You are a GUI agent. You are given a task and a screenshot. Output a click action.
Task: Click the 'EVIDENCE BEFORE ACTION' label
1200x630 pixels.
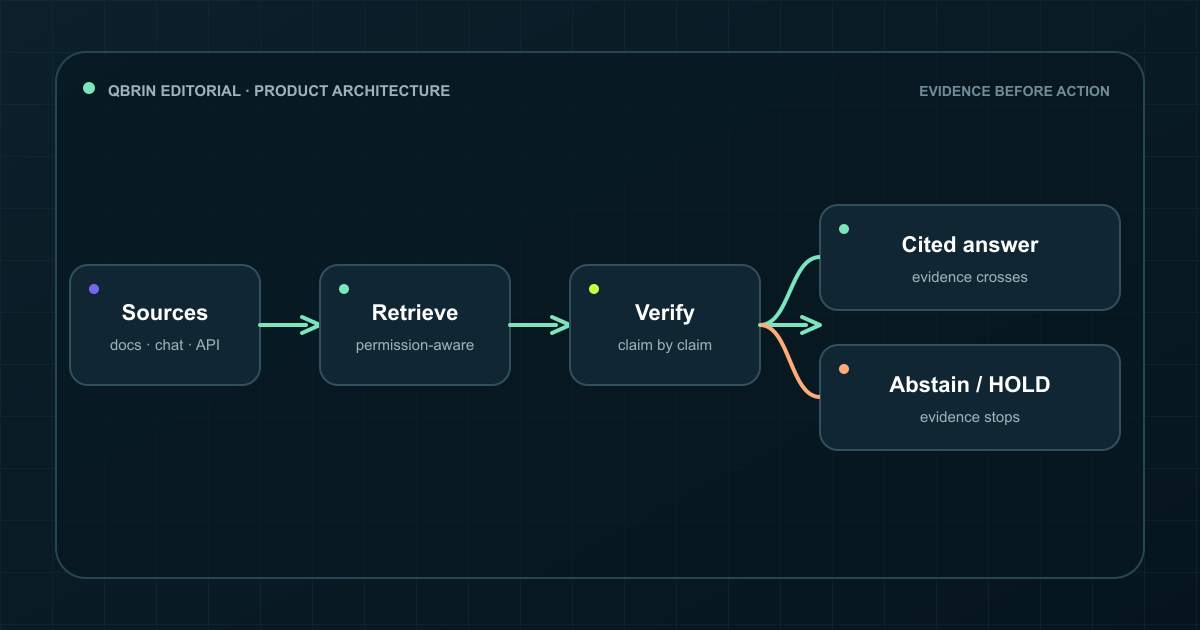coord(1014,91)
